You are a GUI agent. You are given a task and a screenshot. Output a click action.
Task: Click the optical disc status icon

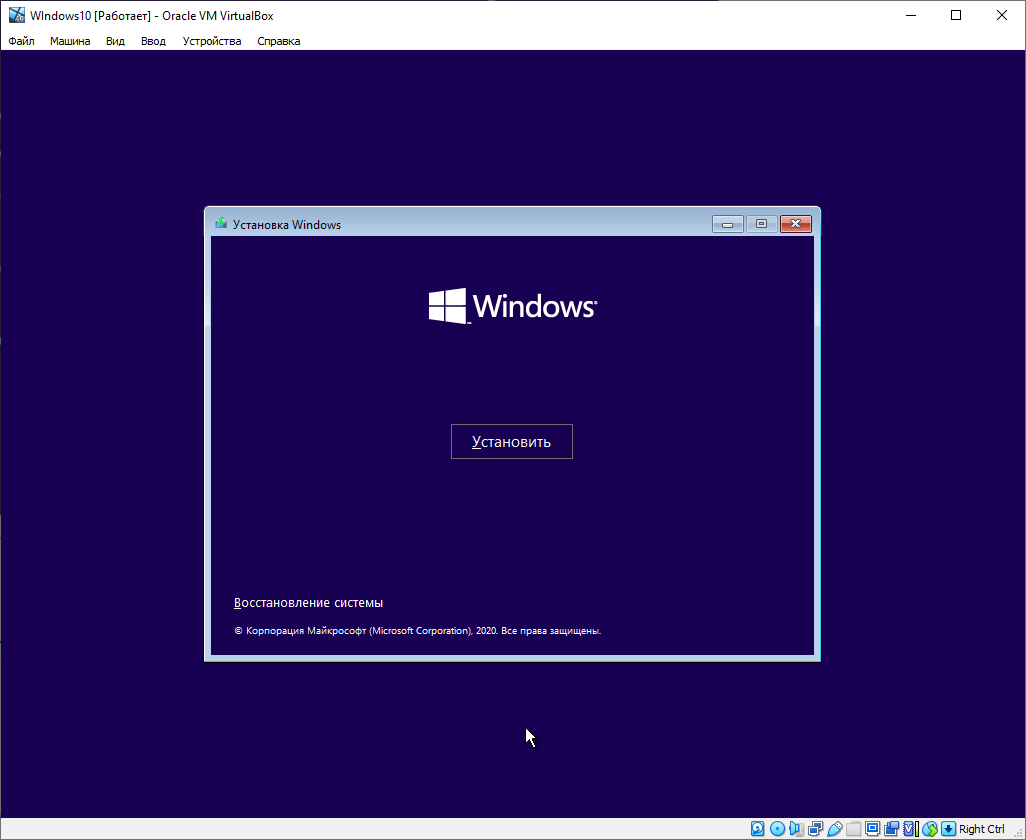coord(777,829)
